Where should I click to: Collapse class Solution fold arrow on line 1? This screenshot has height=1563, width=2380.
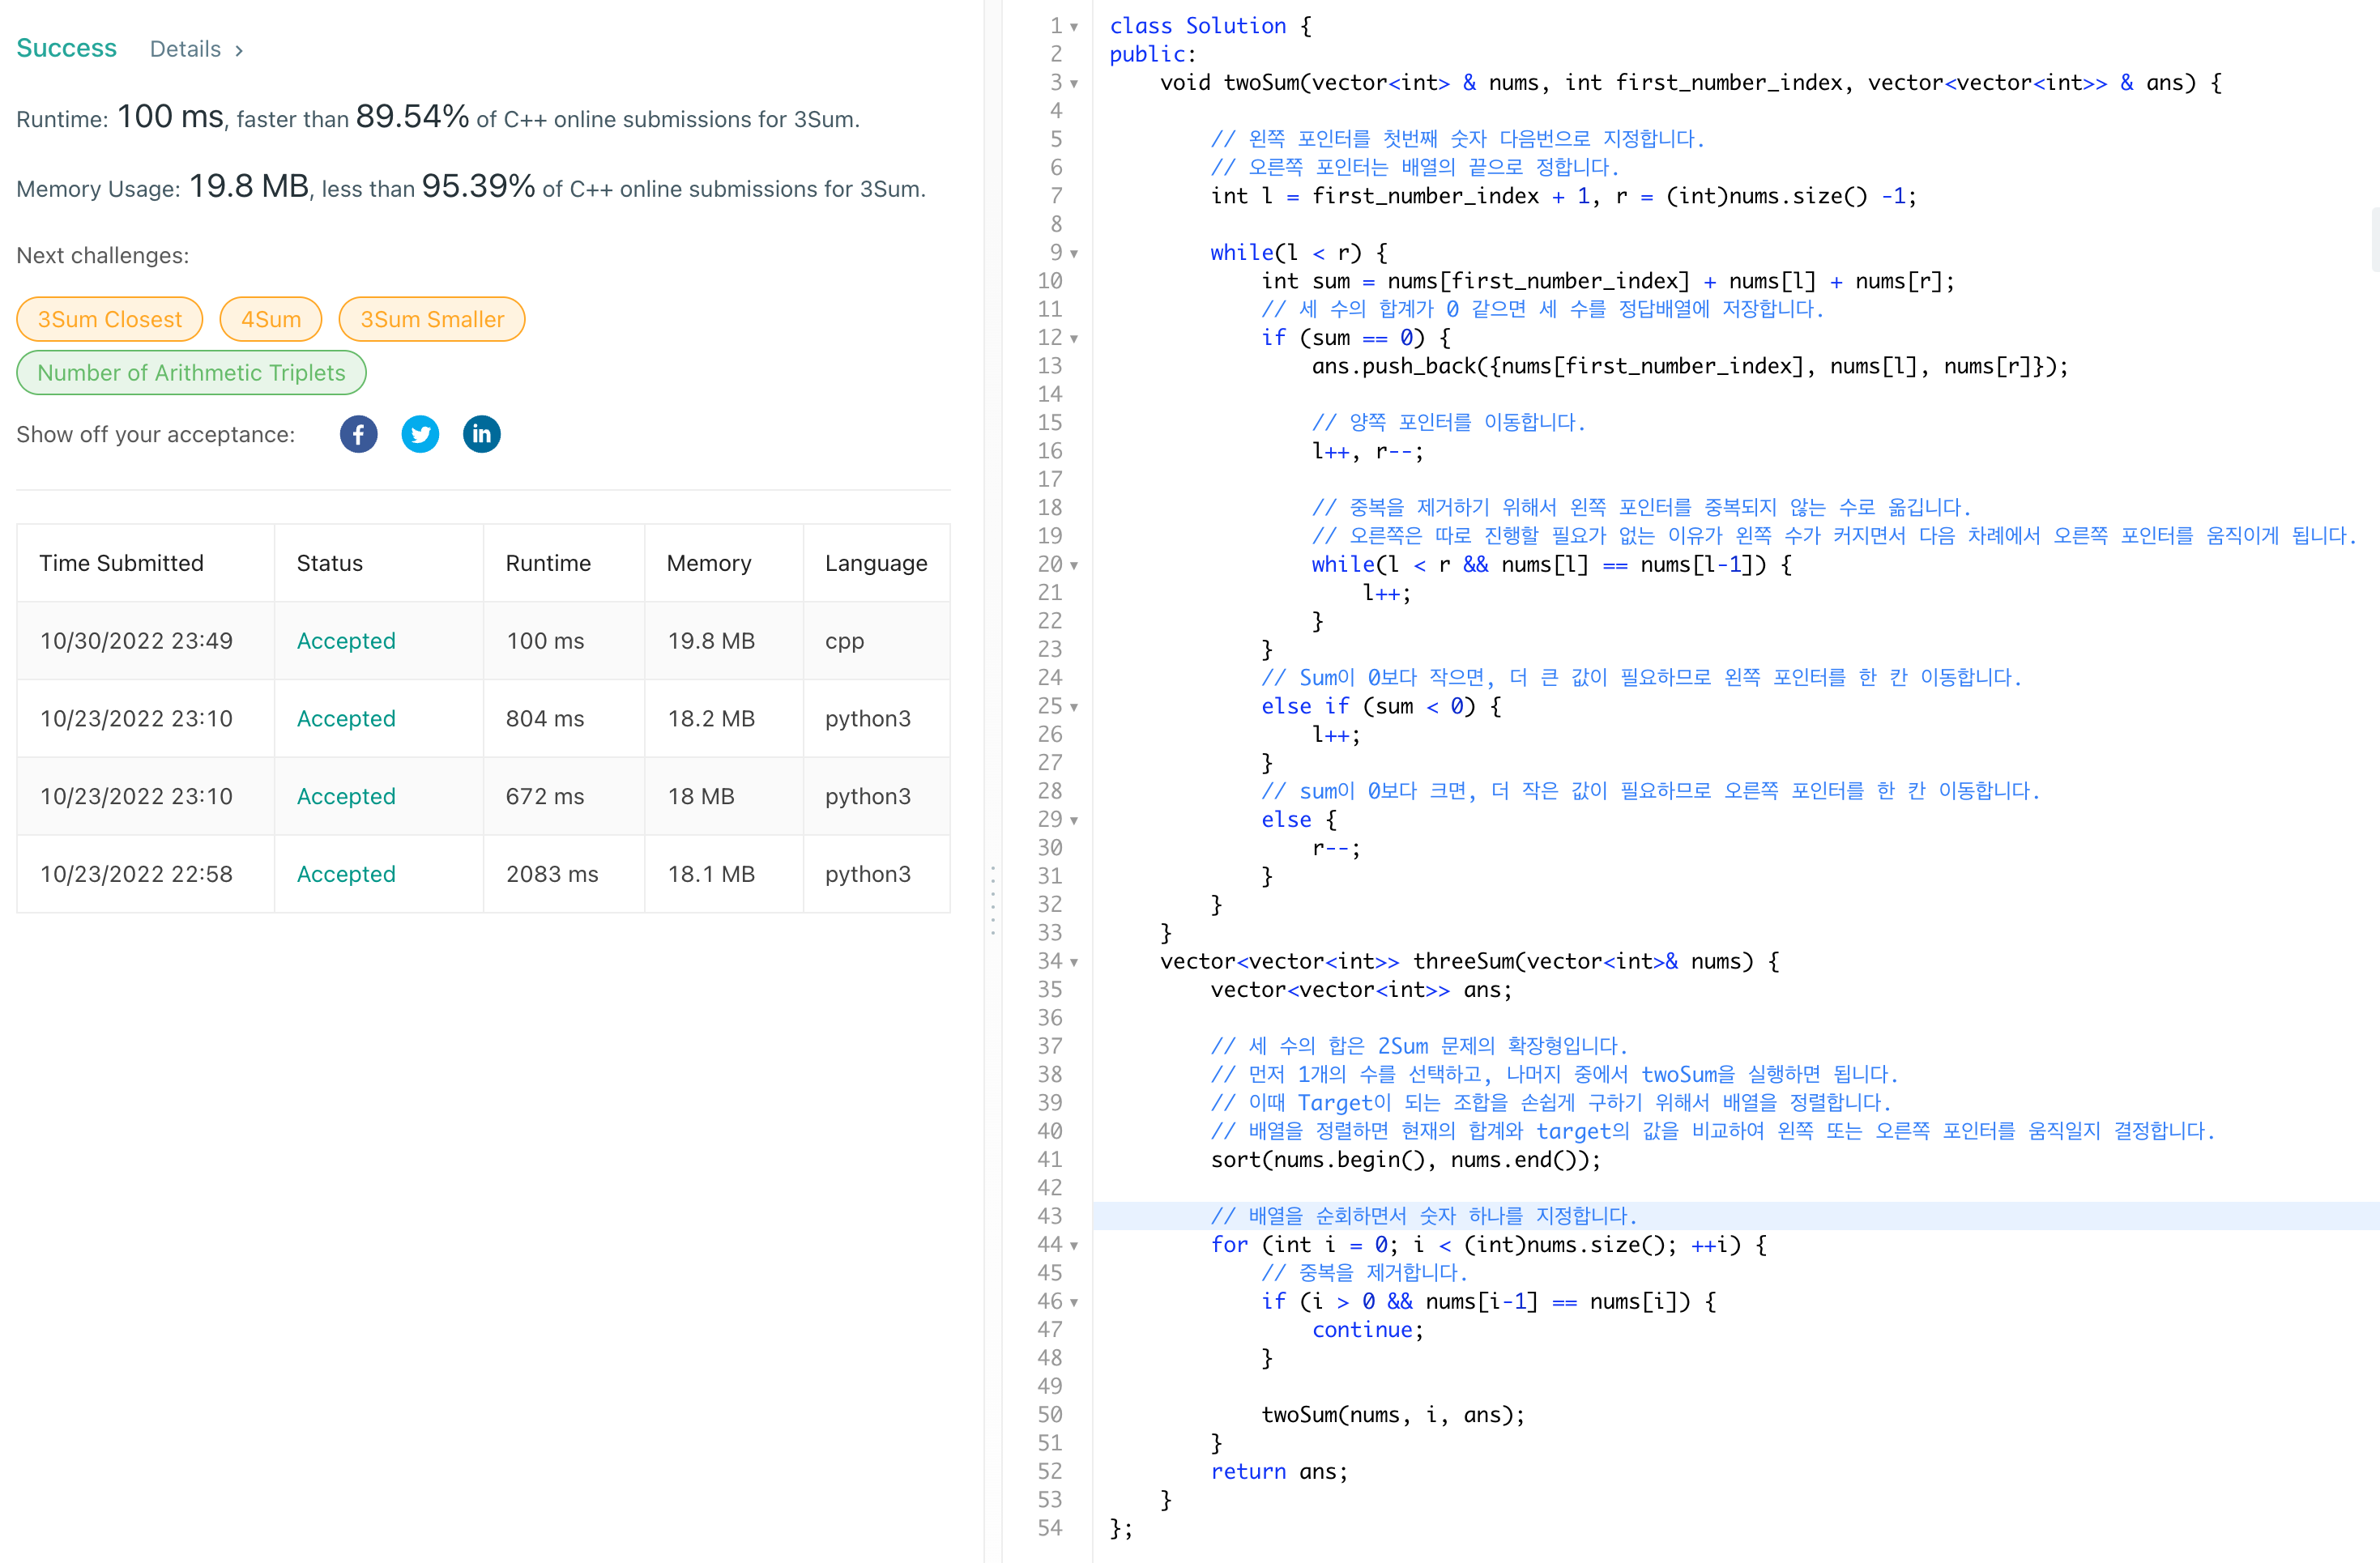1074,27
